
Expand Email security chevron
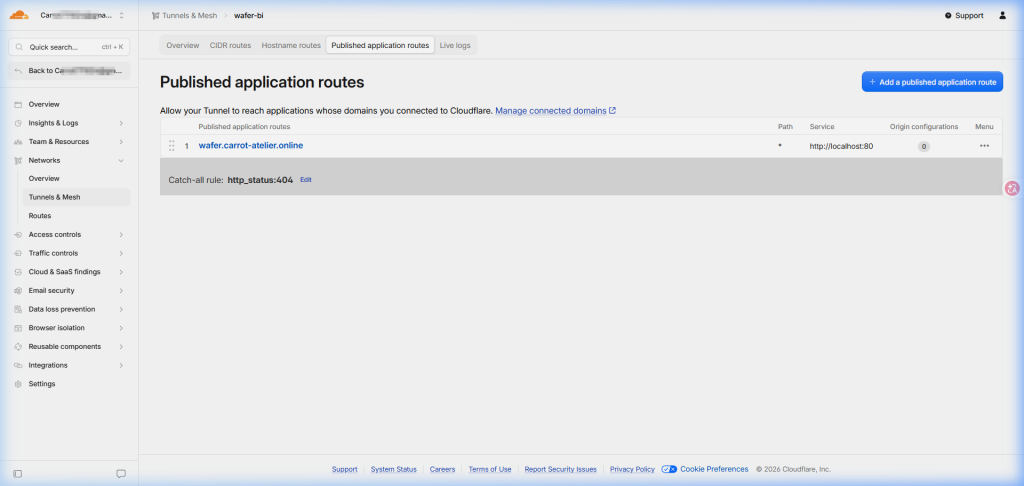point(121,291)
